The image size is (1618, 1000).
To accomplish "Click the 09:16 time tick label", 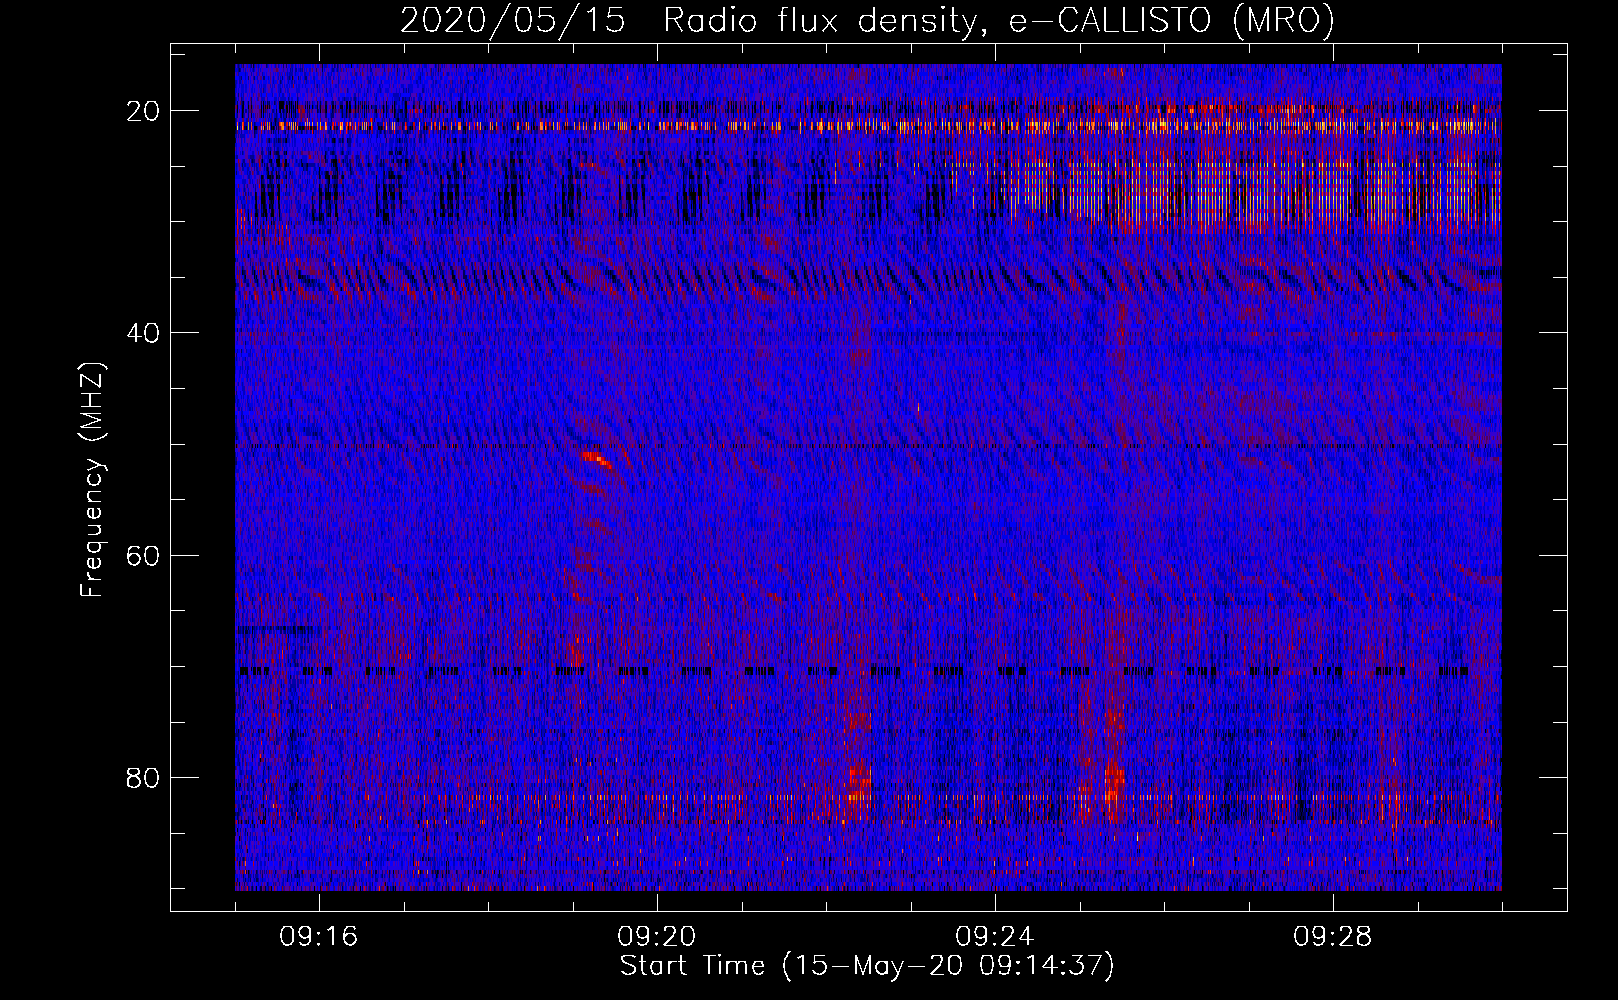I will pos(319,937).
